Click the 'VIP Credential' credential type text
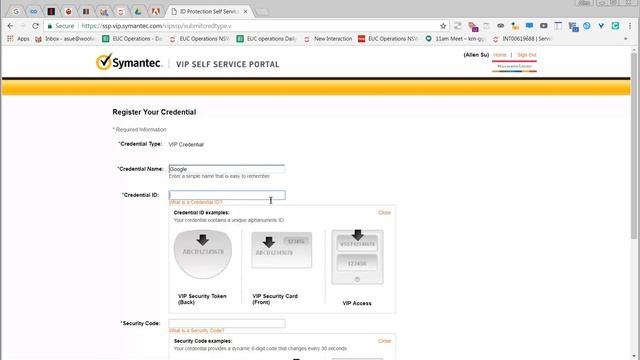Viewport: 640px width, 360px height. [x=186, y=144]
